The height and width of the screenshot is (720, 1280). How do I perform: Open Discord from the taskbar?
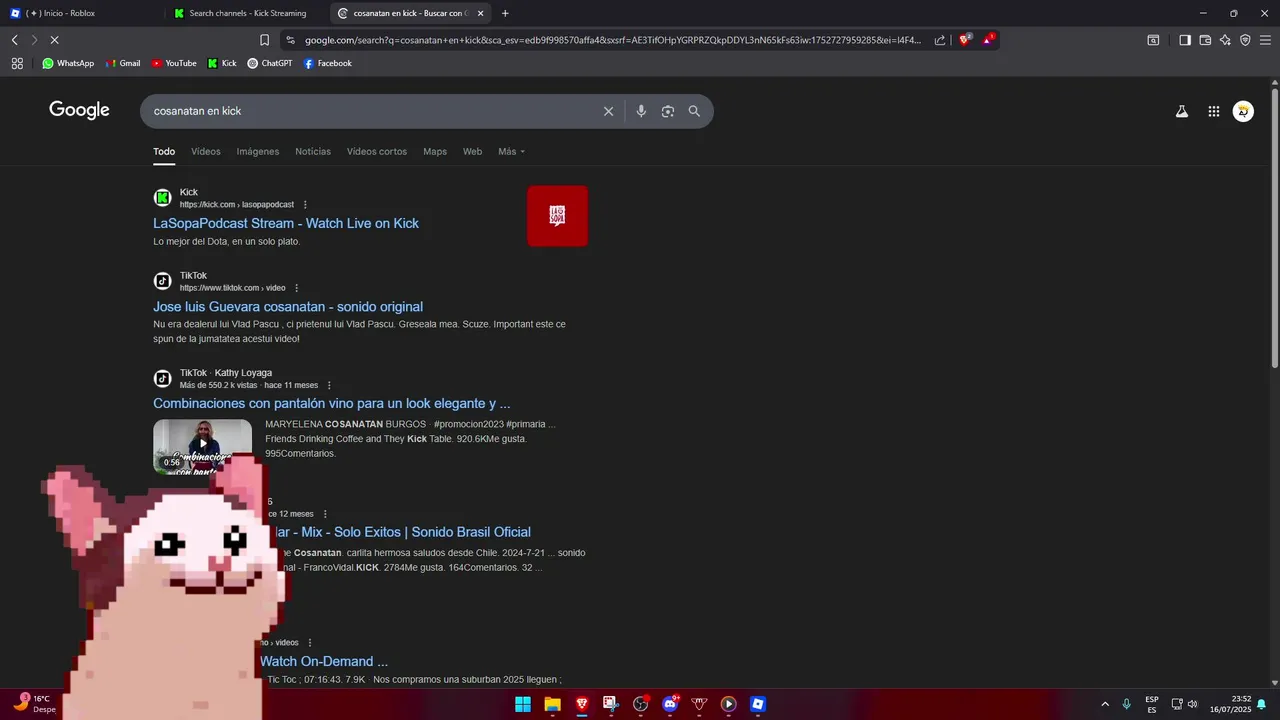(x=670, y=704)
